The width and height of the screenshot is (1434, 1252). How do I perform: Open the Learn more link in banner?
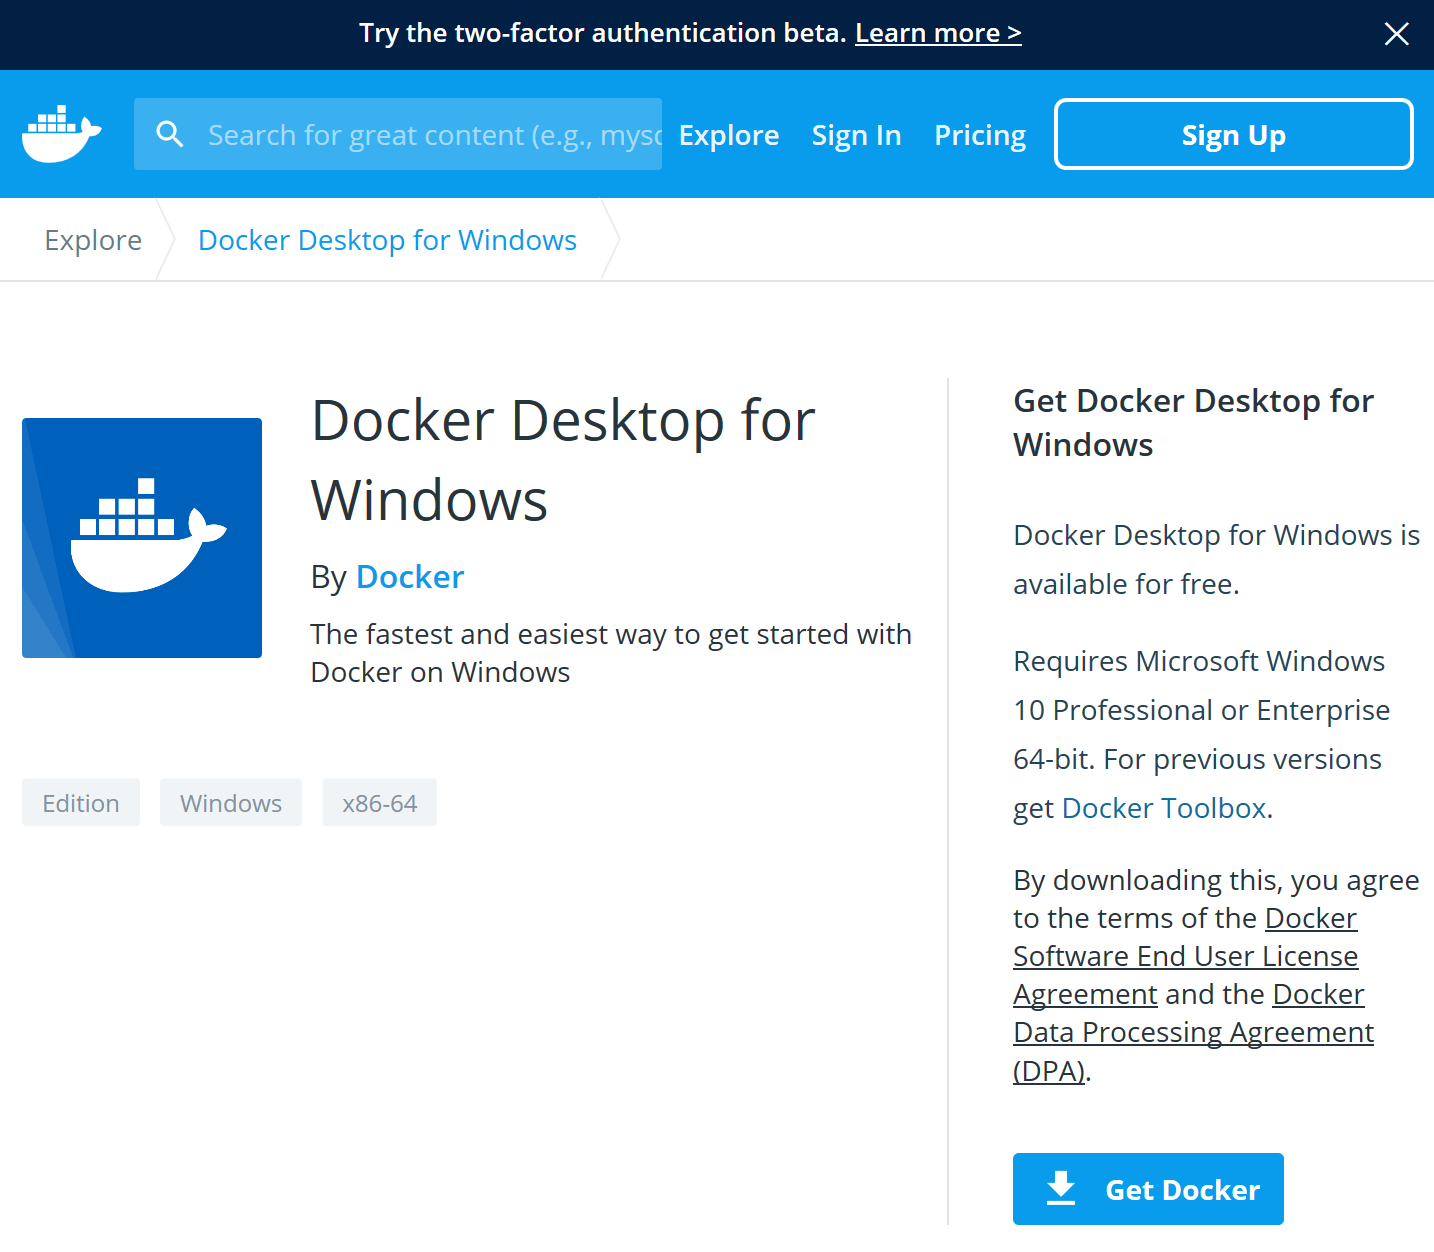point(938,33)
